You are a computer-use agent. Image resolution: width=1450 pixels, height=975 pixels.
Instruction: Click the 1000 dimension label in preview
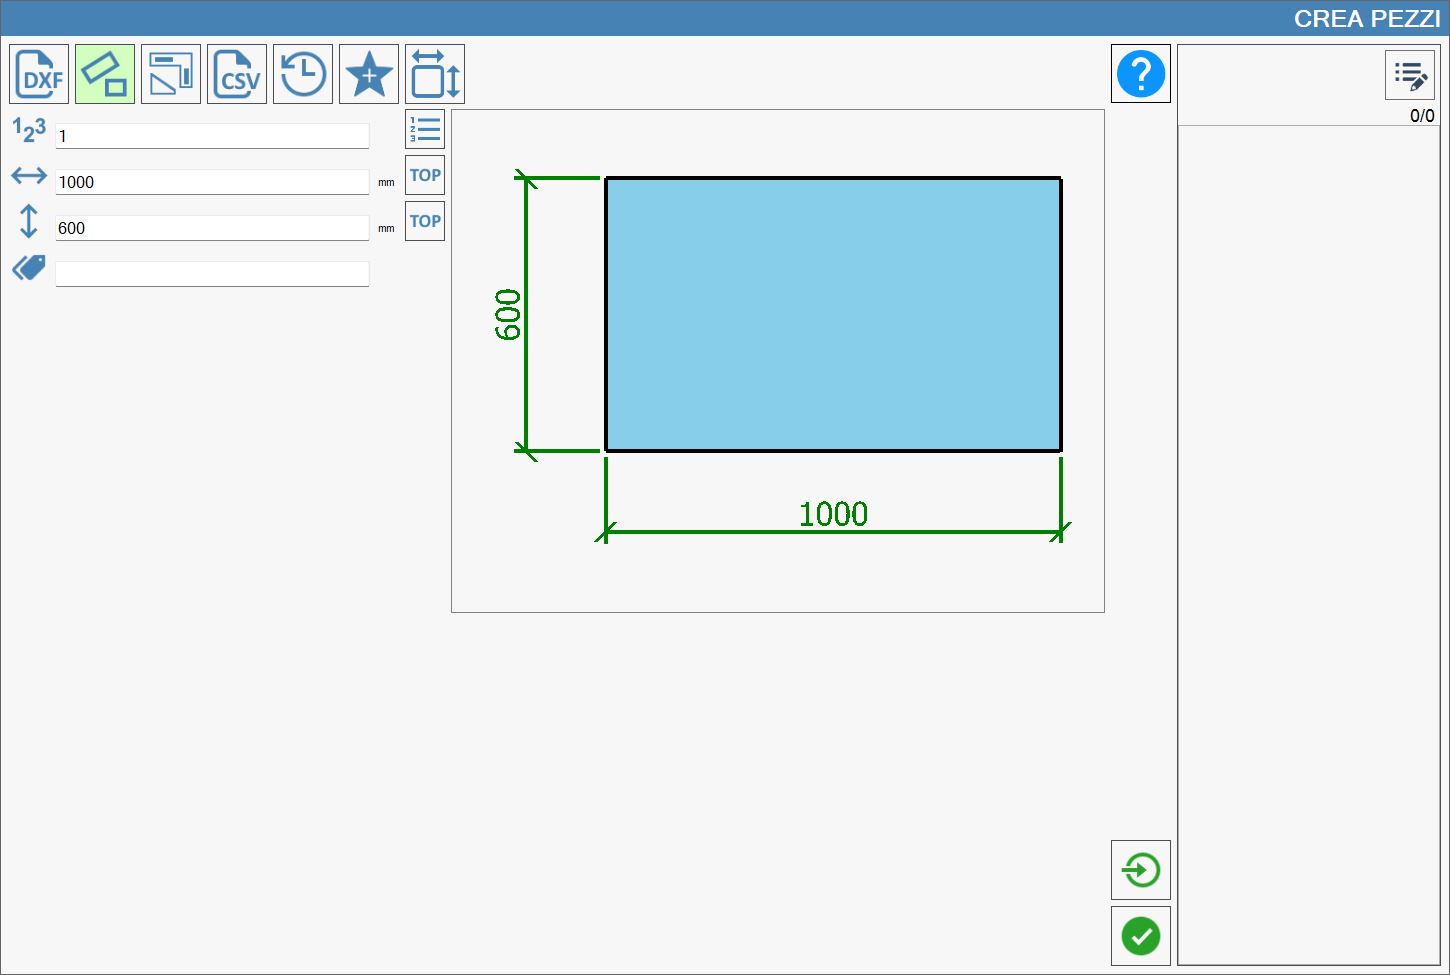click(833, 514)
